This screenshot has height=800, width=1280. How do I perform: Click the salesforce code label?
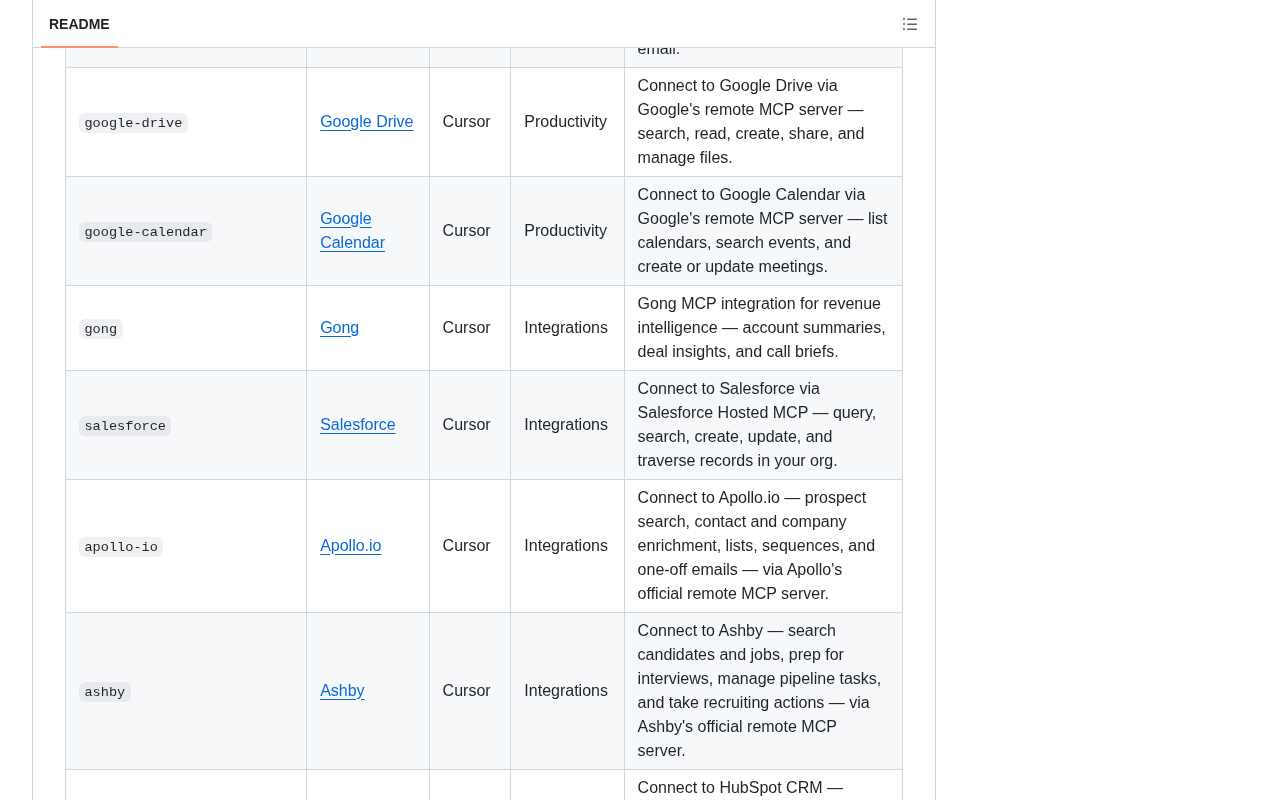tap(125, 426)
